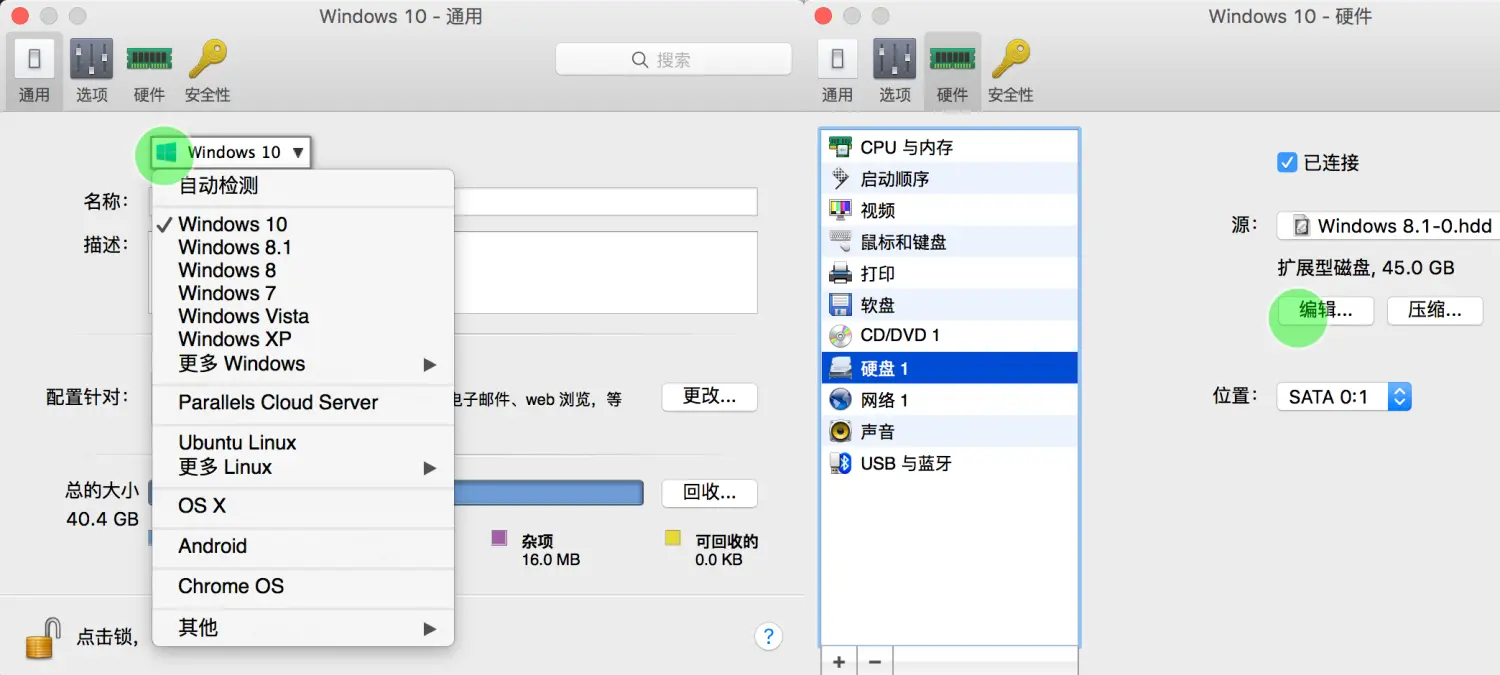
Task: Click the 0.0 KB value
Action: (719, 560)
